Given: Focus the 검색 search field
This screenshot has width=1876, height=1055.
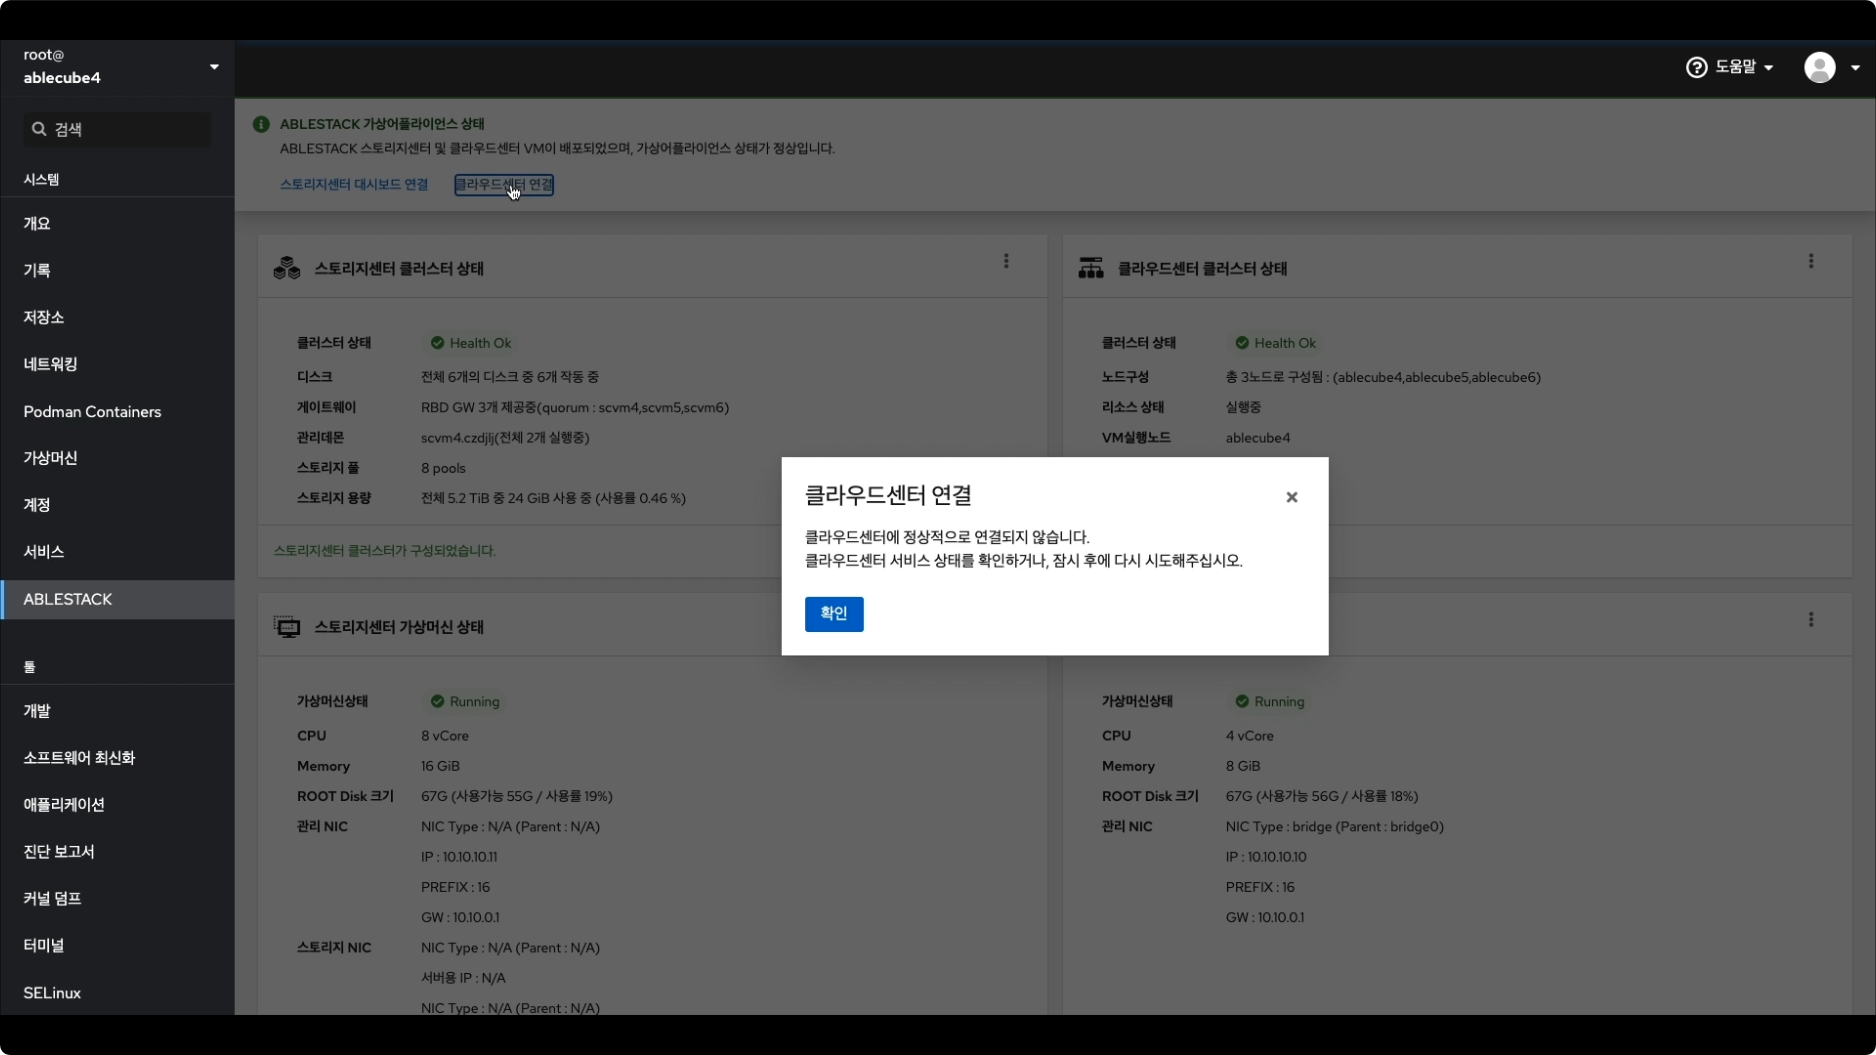Looking at the screenshot, I should point(117,129).
